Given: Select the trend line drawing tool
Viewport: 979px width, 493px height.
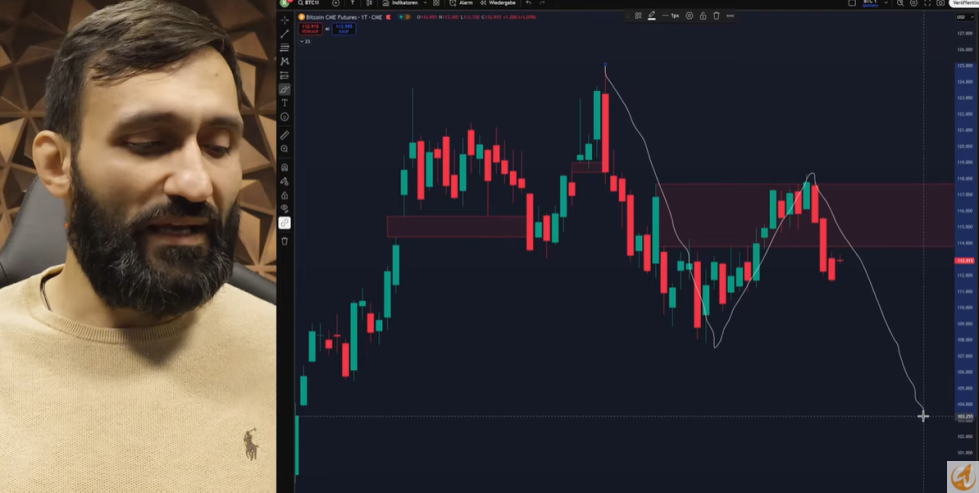Looking at the screenshot, I should 285,34.
